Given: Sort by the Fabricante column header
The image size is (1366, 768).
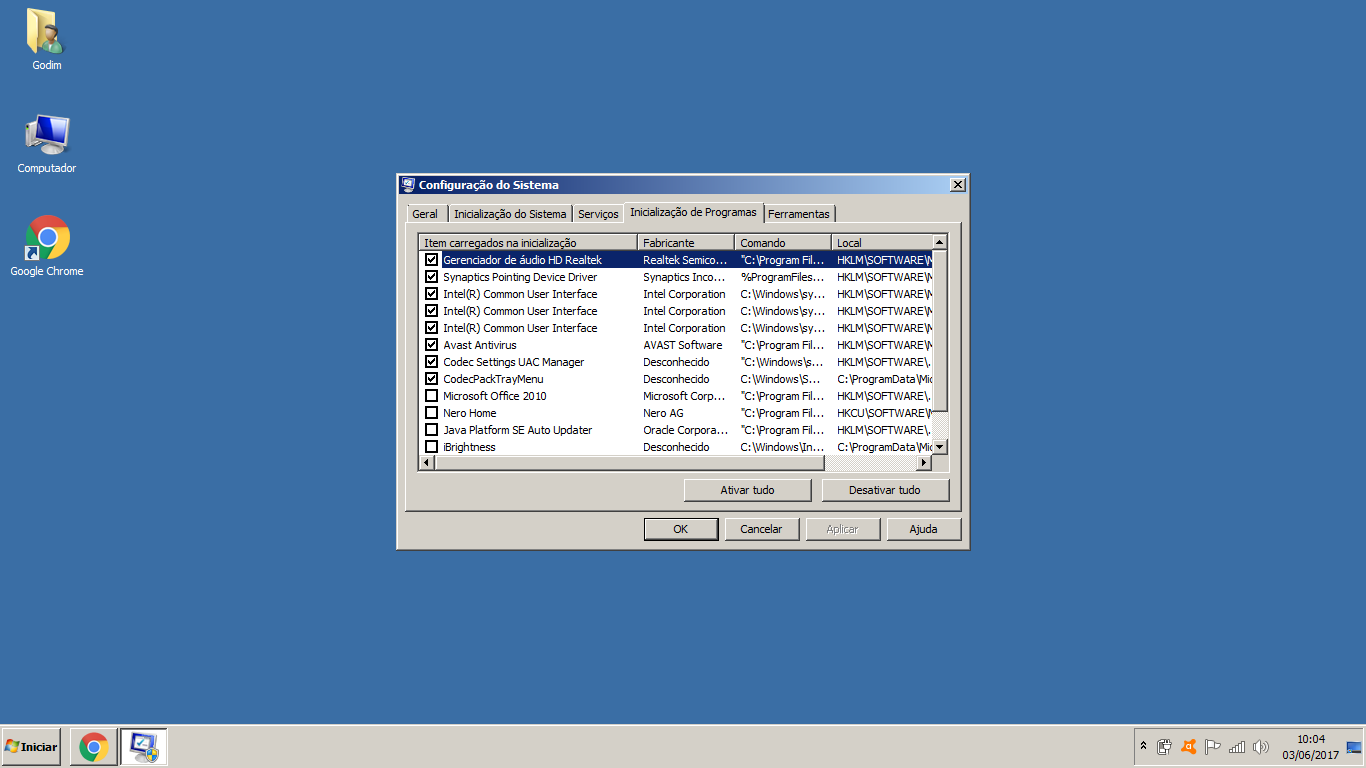Looking at the screenshot, I should (x=686, y=243).
